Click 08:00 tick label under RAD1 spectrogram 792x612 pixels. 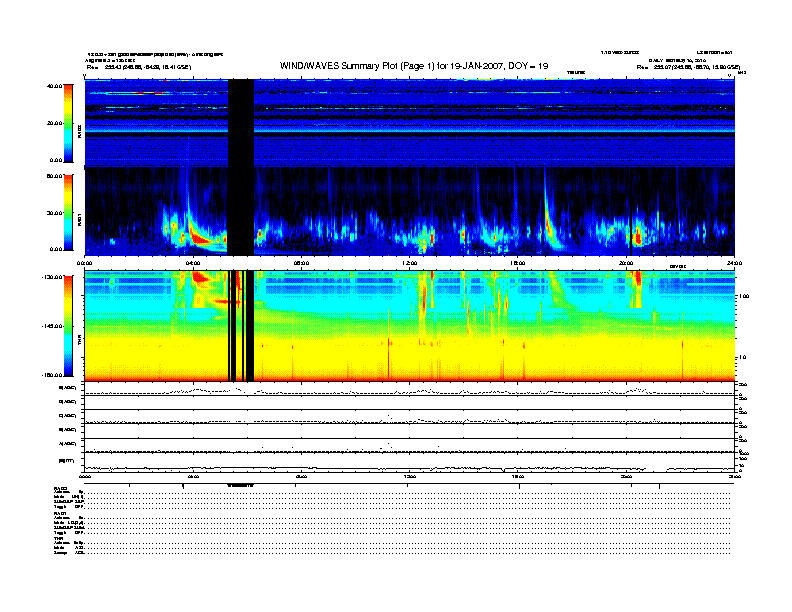tap(302, 263)
